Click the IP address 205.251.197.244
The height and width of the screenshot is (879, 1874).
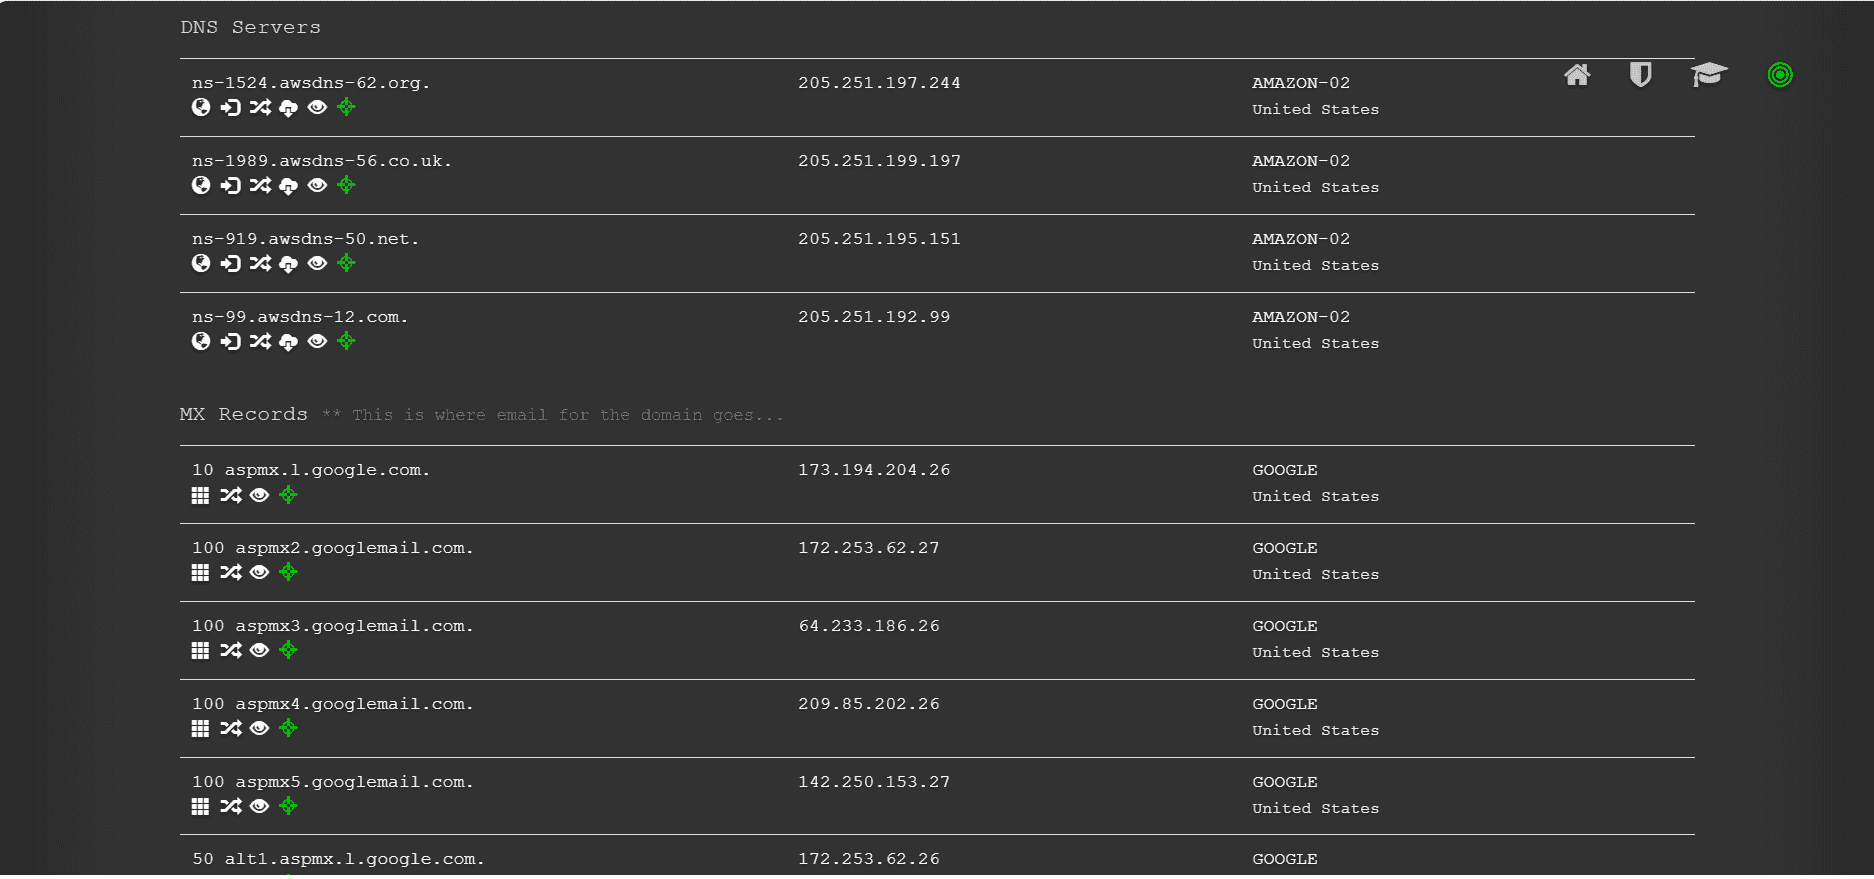click(x=879, y=83)
